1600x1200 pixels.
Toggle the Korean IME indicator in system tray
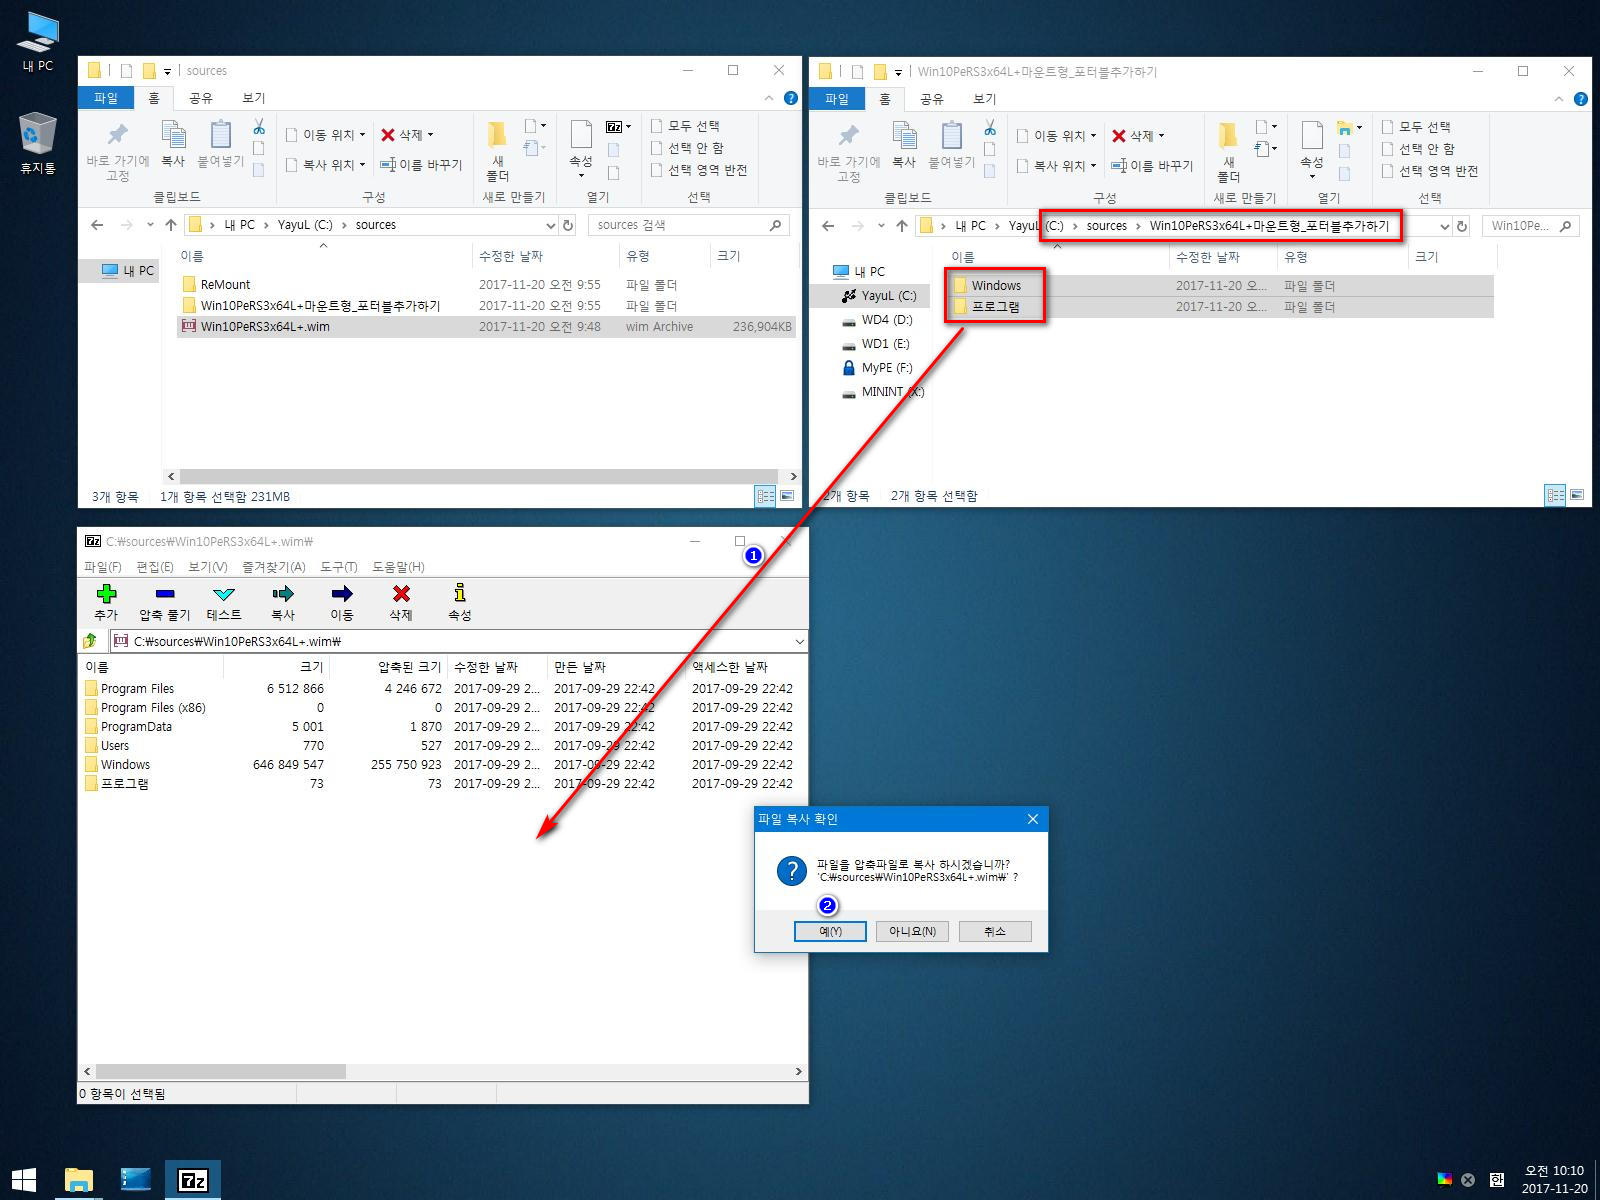[1497, 1180]
